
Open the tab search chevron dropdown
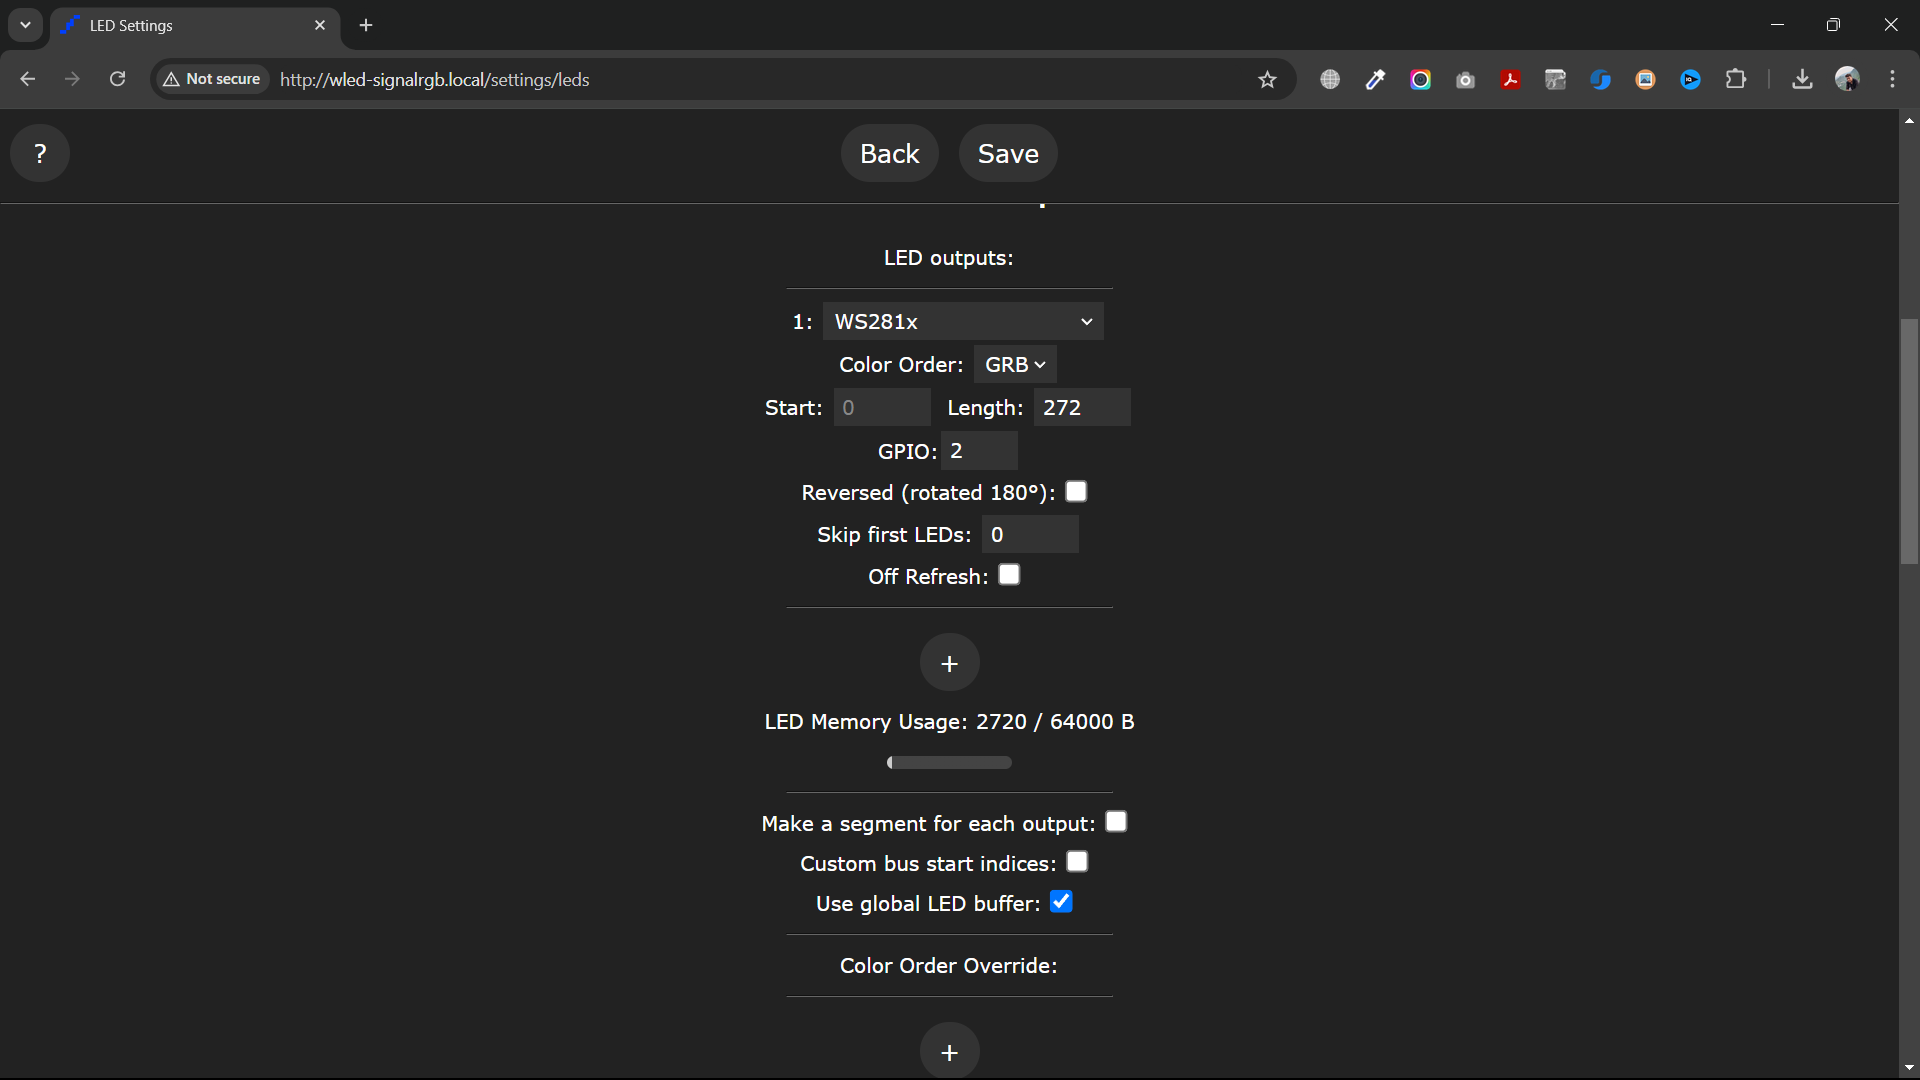coord(25,25)
